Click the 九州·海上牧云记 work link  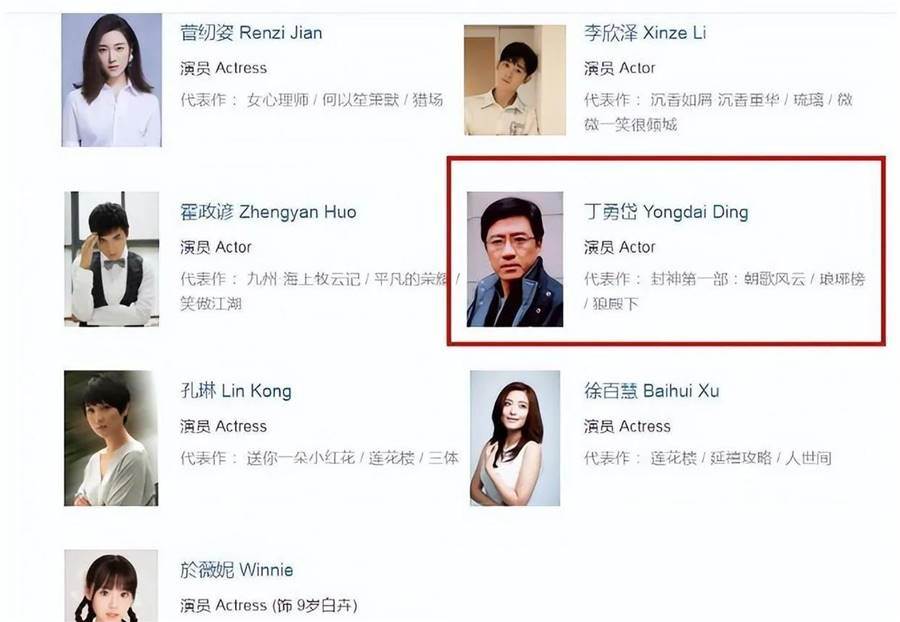303,279
